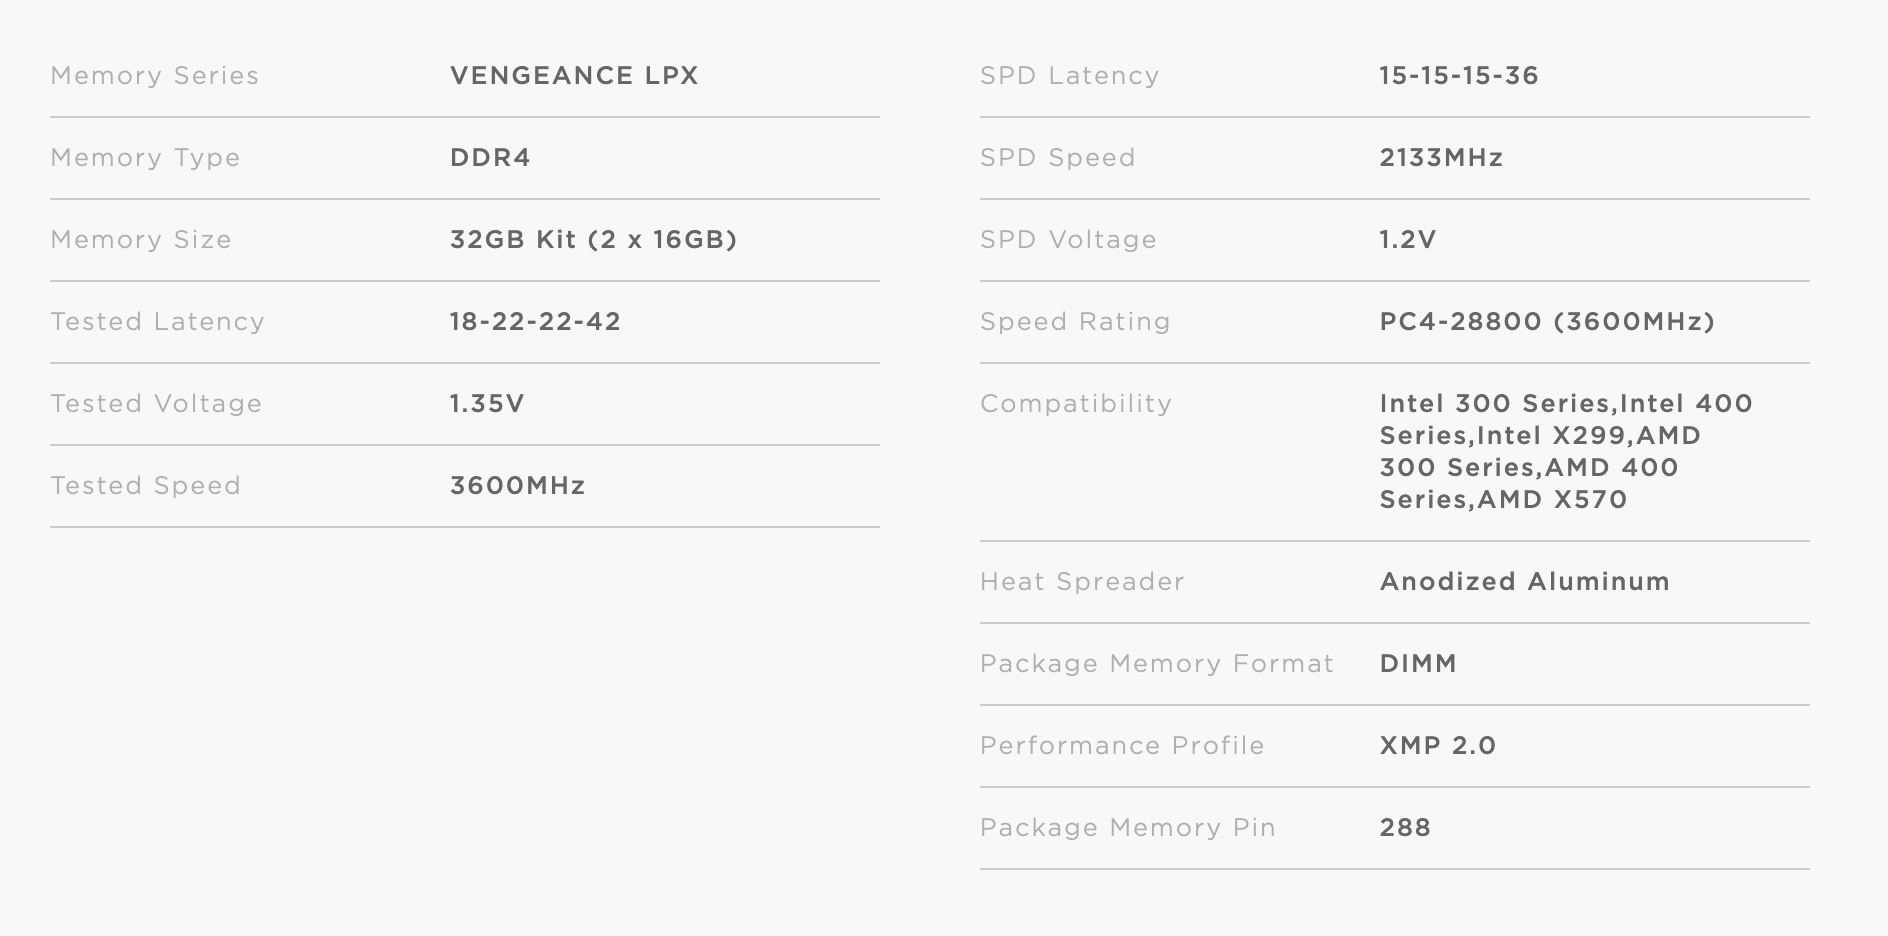Click the Tested Latency 18-22-22-42 value
Image resolution: width=1888 pixels, height=936 pixels.
535,322
